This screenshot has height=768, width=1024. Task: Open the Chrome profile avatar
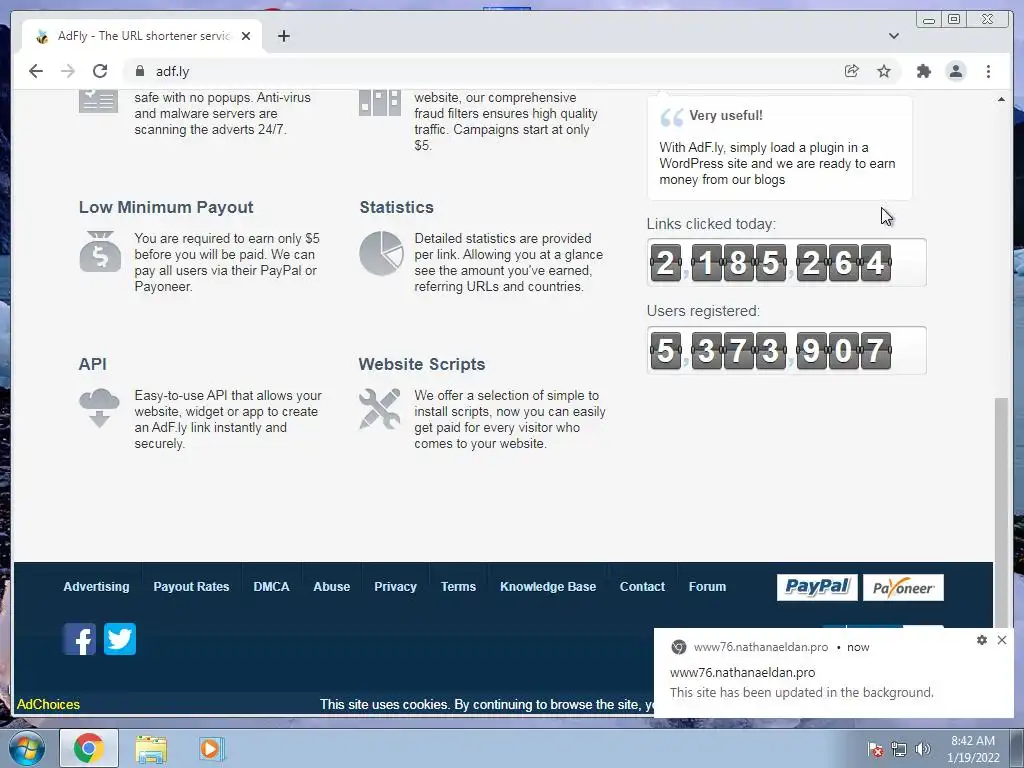click(x=955, y=71)
